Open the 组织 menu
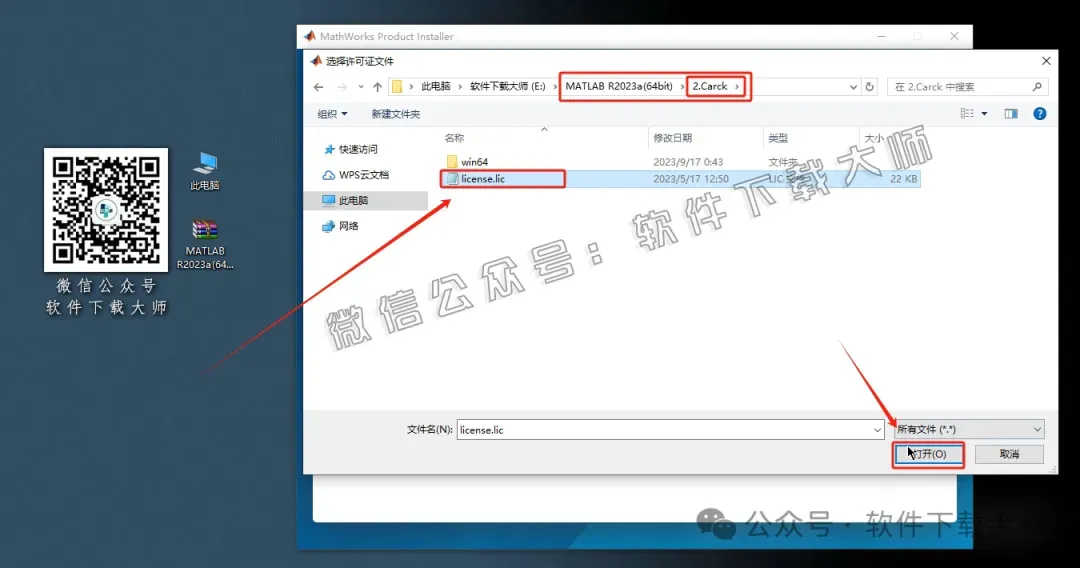Viewport: 1080px width, 568px height. (332, 114)
